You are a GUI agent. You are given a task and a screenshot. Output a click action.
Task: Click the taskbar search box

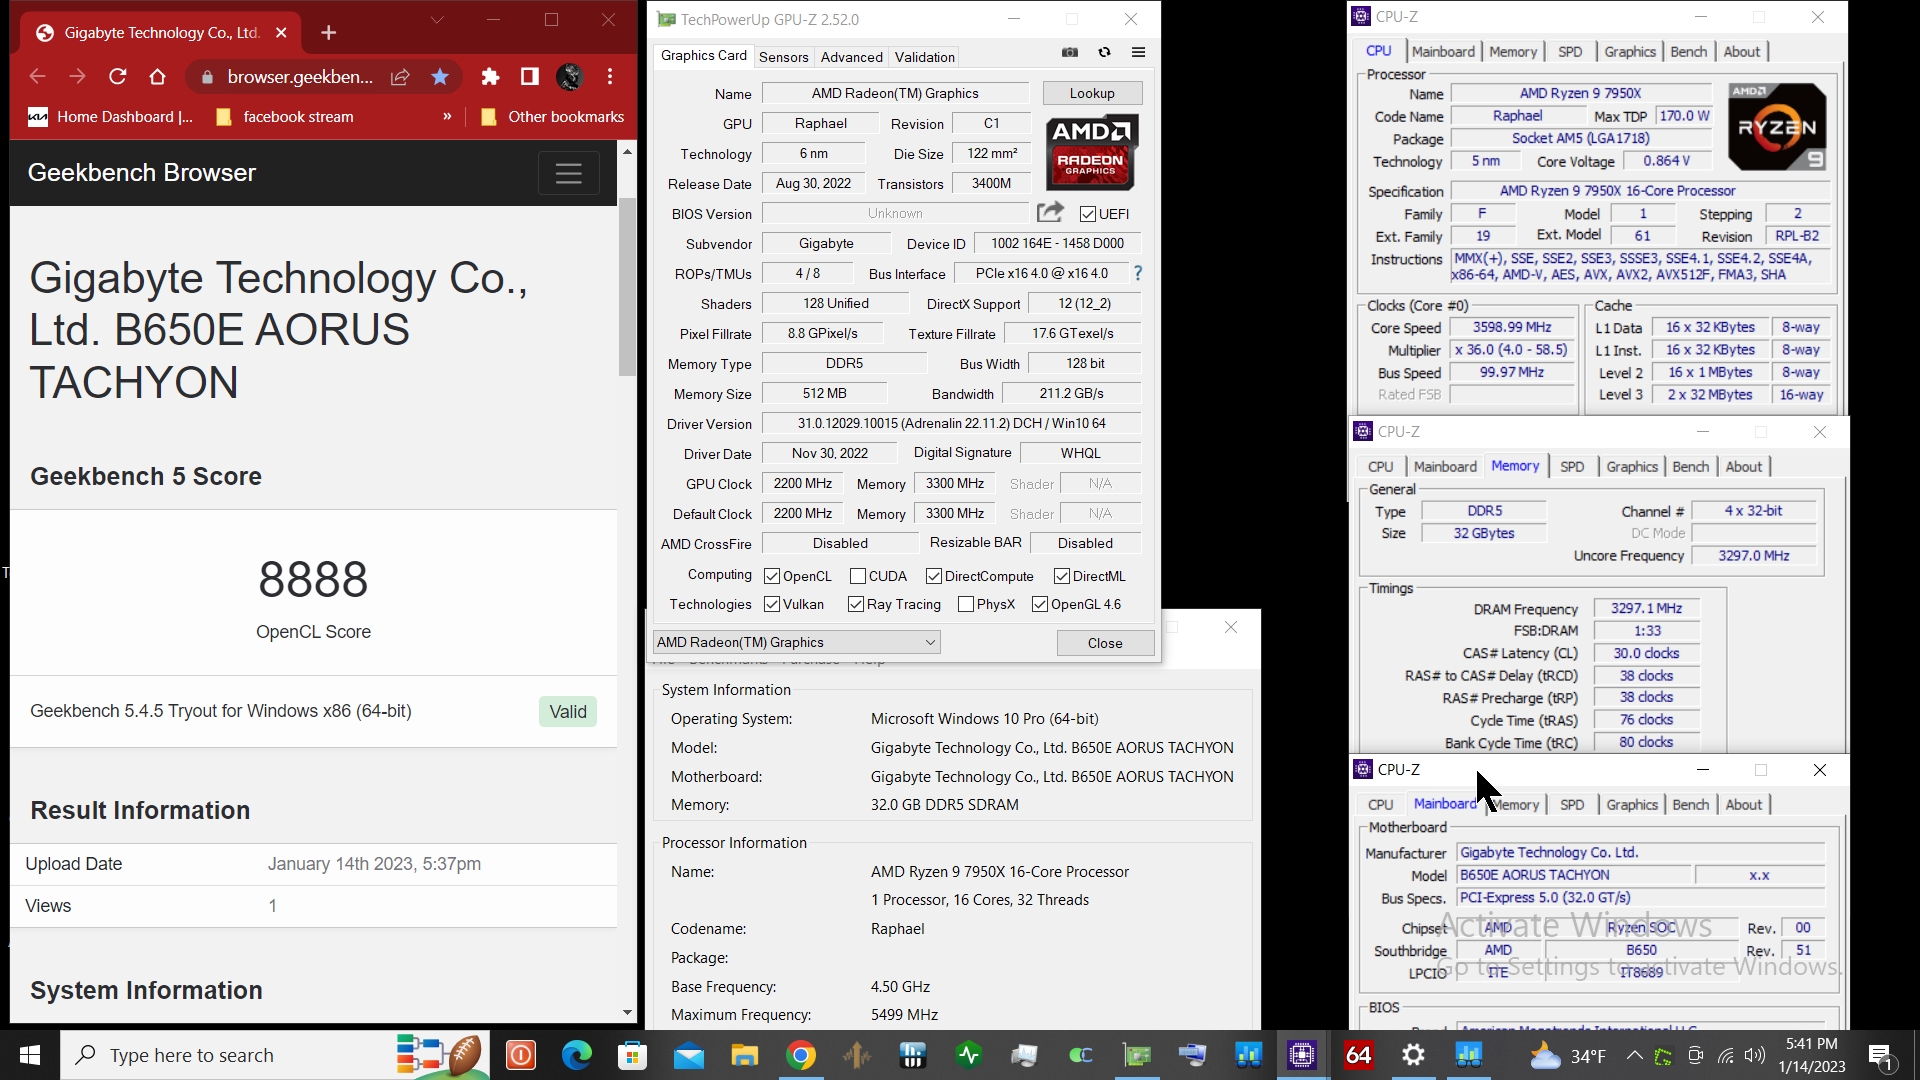275,1055
